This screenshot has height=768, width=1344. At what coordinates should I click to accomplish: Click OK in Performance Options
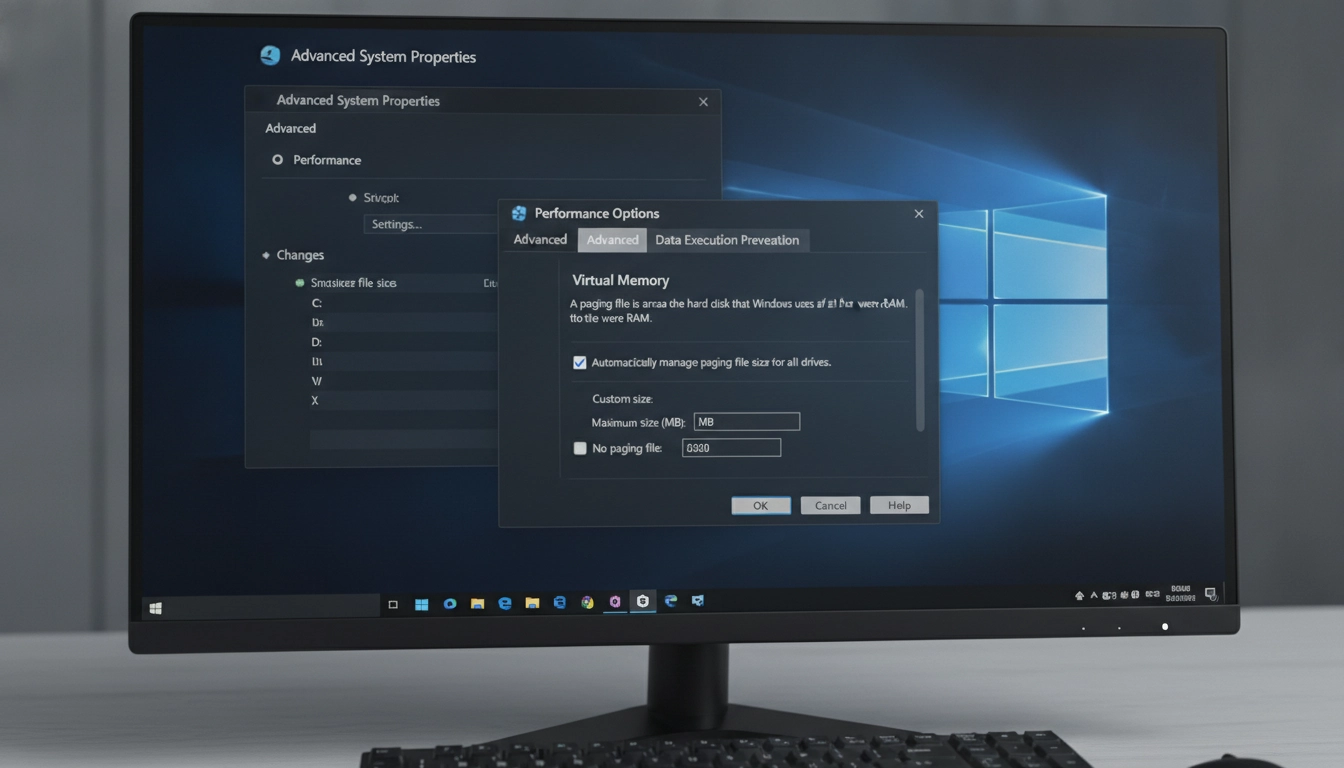click(761, 505)
